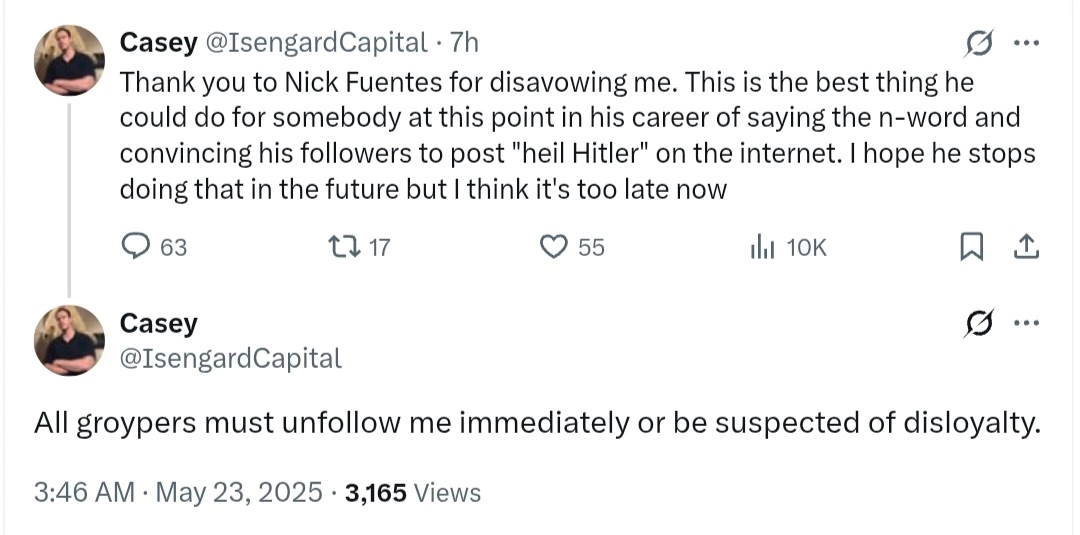Click the 3,165 Views count

click(413, 493)
